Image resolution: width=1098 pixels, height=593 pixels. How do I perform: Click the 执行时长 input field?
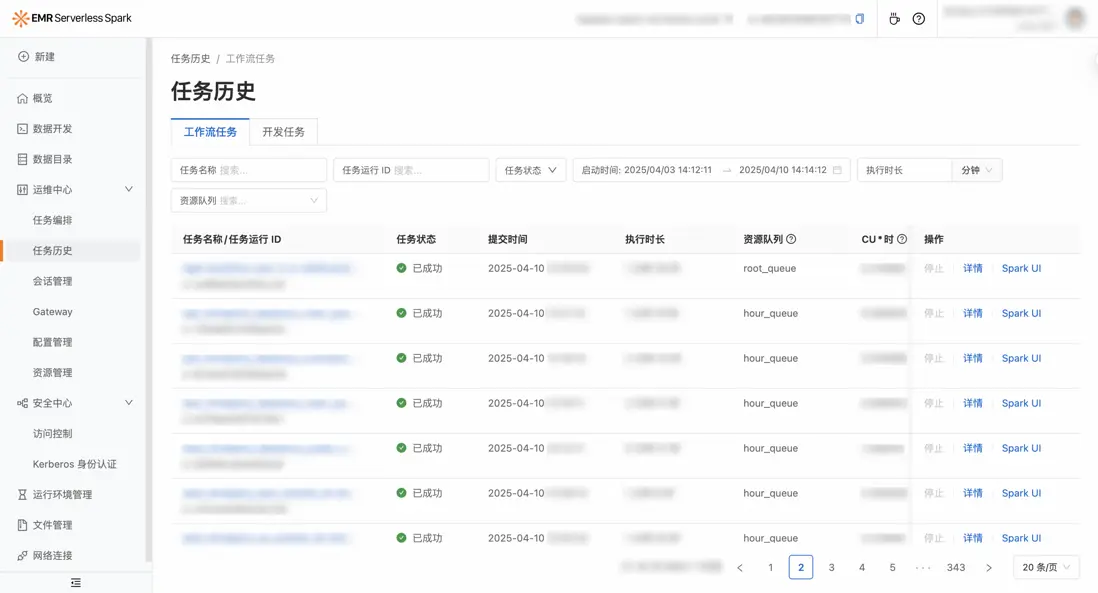point(905,170)
